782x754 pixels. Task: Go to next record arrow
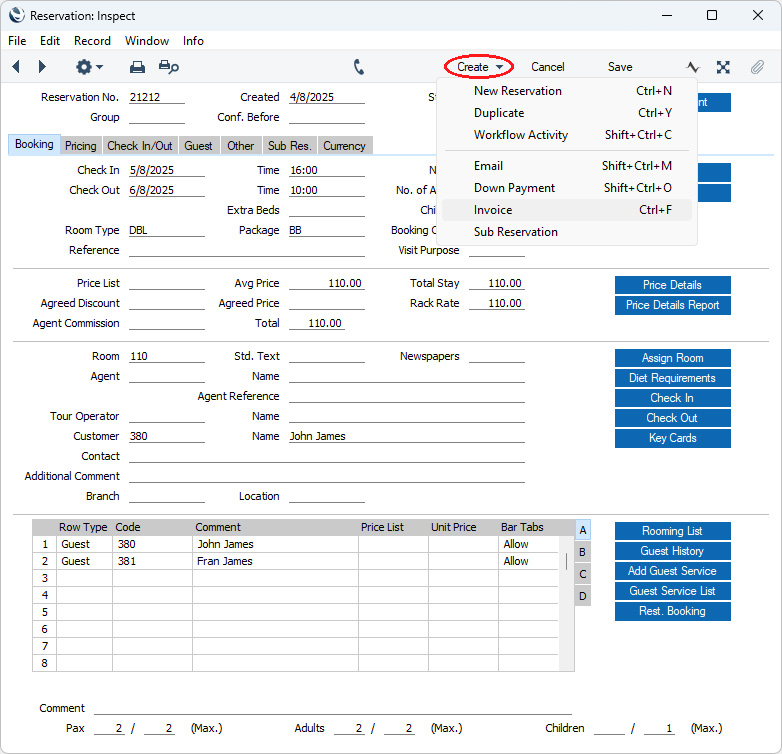click(x=42, y=66)
